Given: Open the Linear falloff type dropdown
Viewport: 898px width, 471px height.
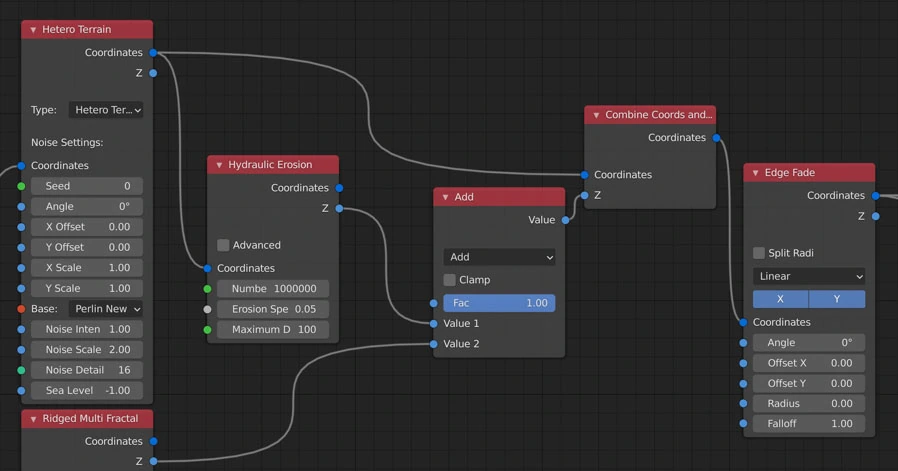Looking at the screenshot, I should click(809, 276).
